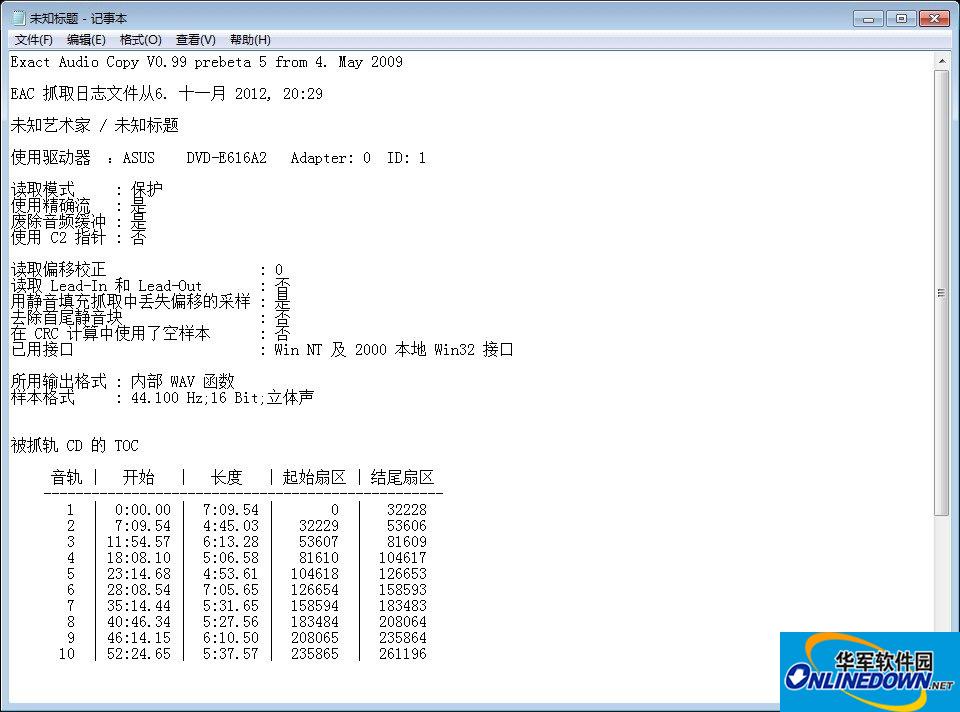Close the Notepad window
The height and width of the screenshot is (712, 960).
point(934,19)
